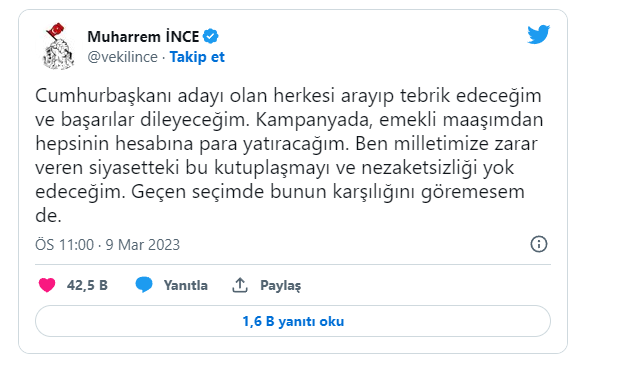Screen dimensions: 621x367
Task: Click the Twitter bird logo
Action: (539, 34)
